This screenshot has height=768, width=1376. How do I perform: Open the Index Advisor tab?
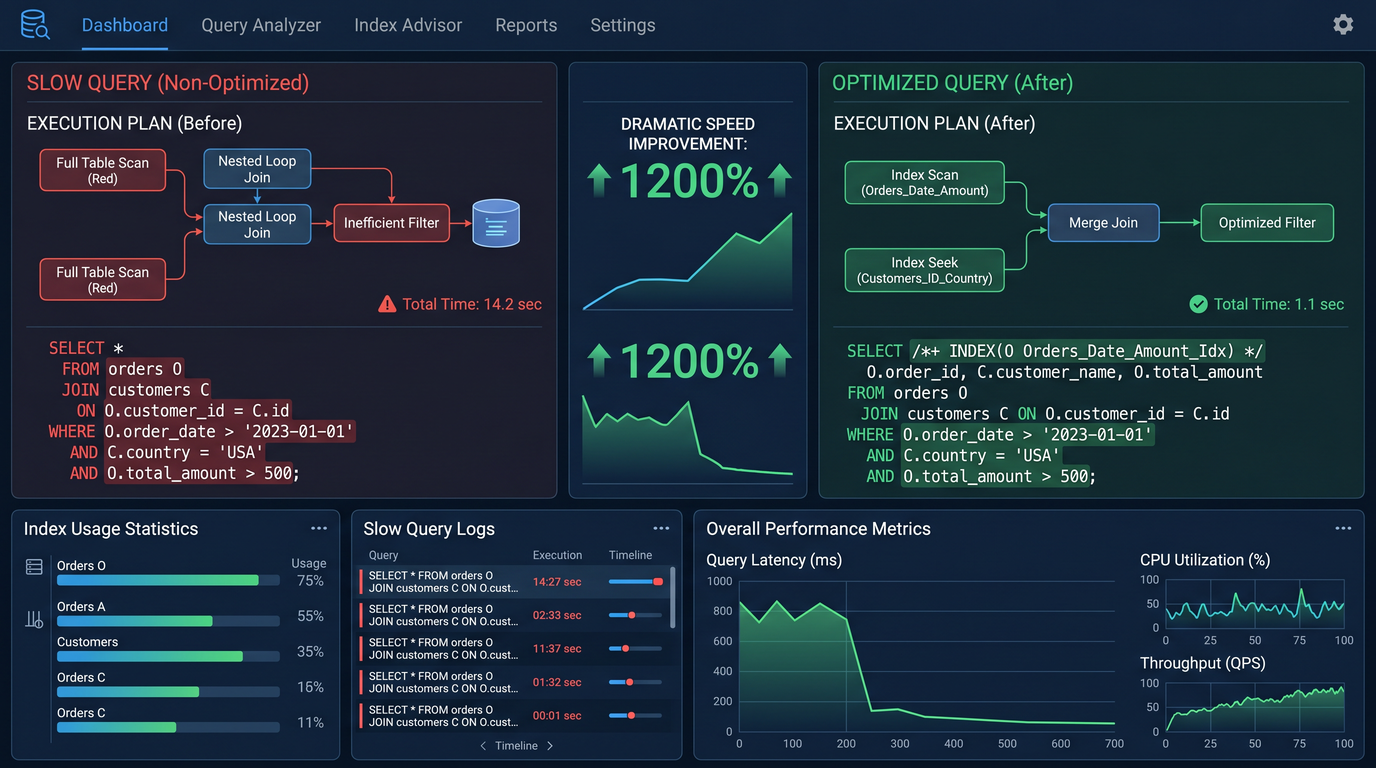(x=408, y=25)
